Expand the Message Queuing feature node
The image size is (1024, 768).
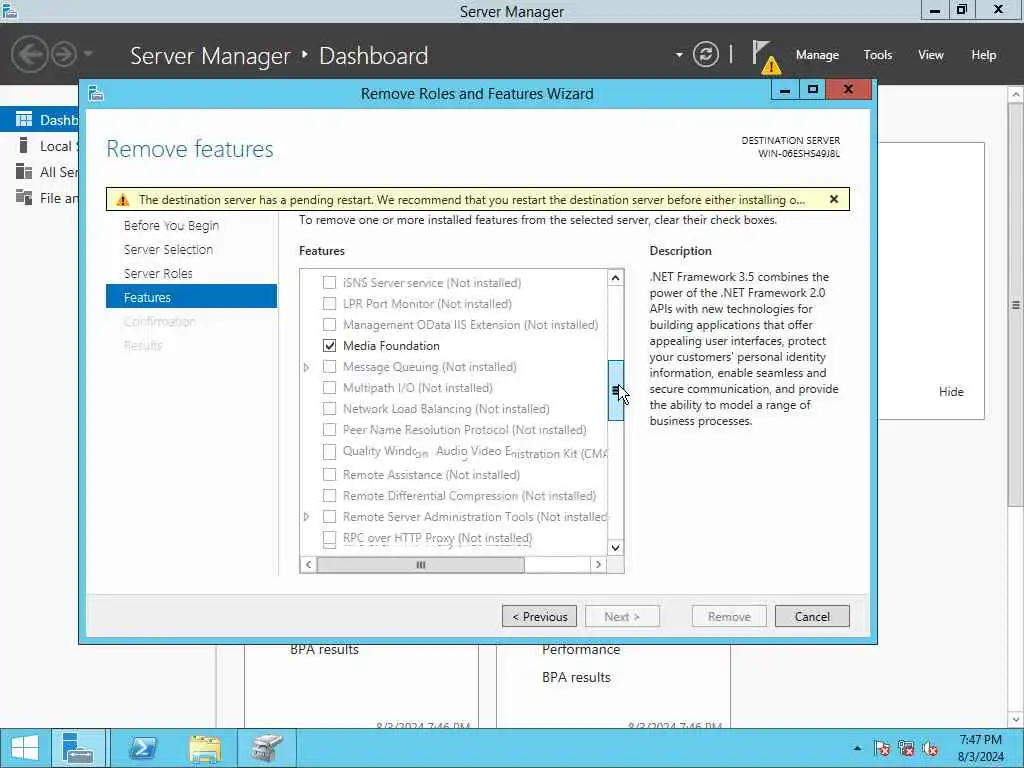[306, 367]
